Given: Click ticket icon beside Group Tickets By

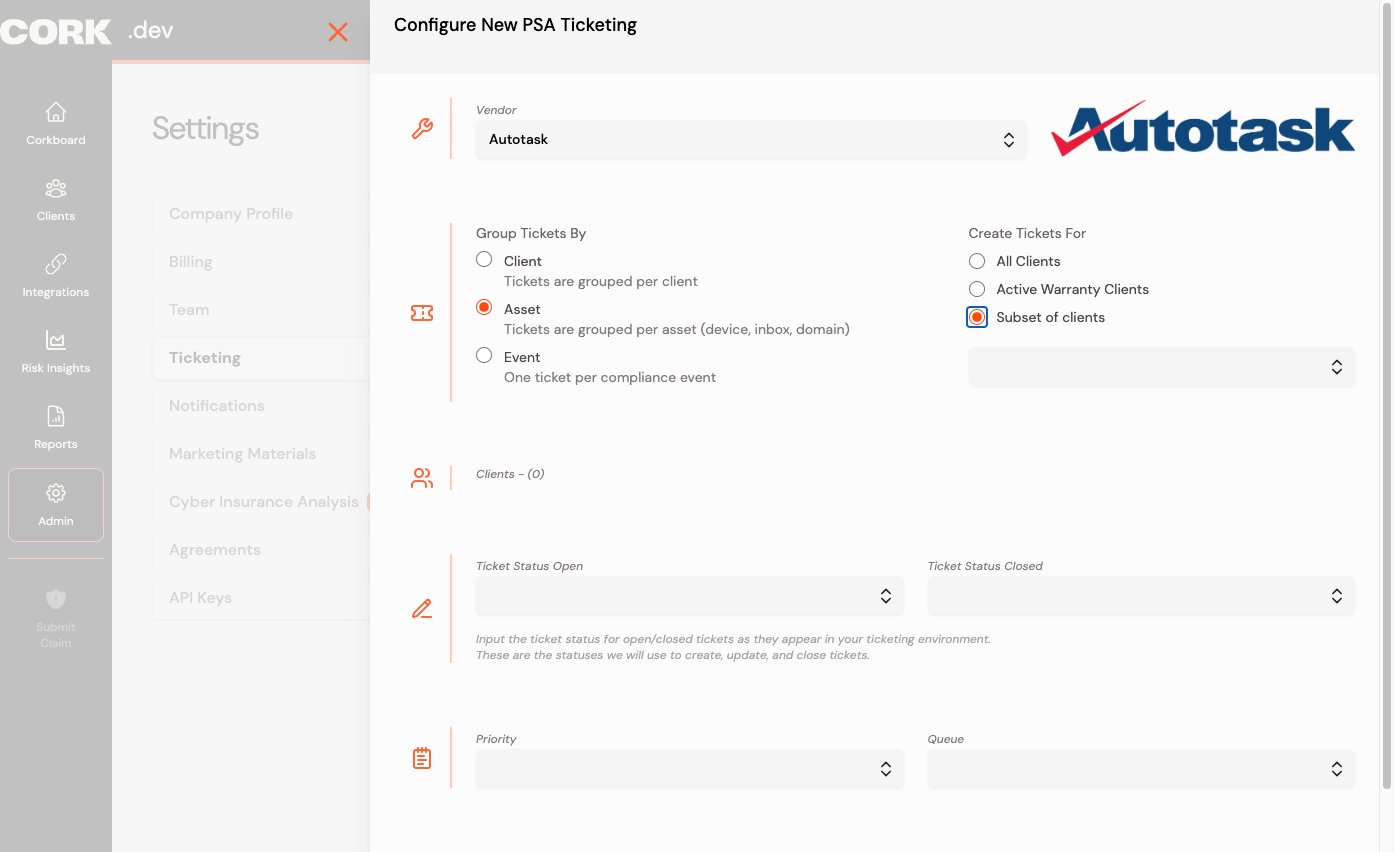Looking at the screenshot, I should tap(422, 313).
